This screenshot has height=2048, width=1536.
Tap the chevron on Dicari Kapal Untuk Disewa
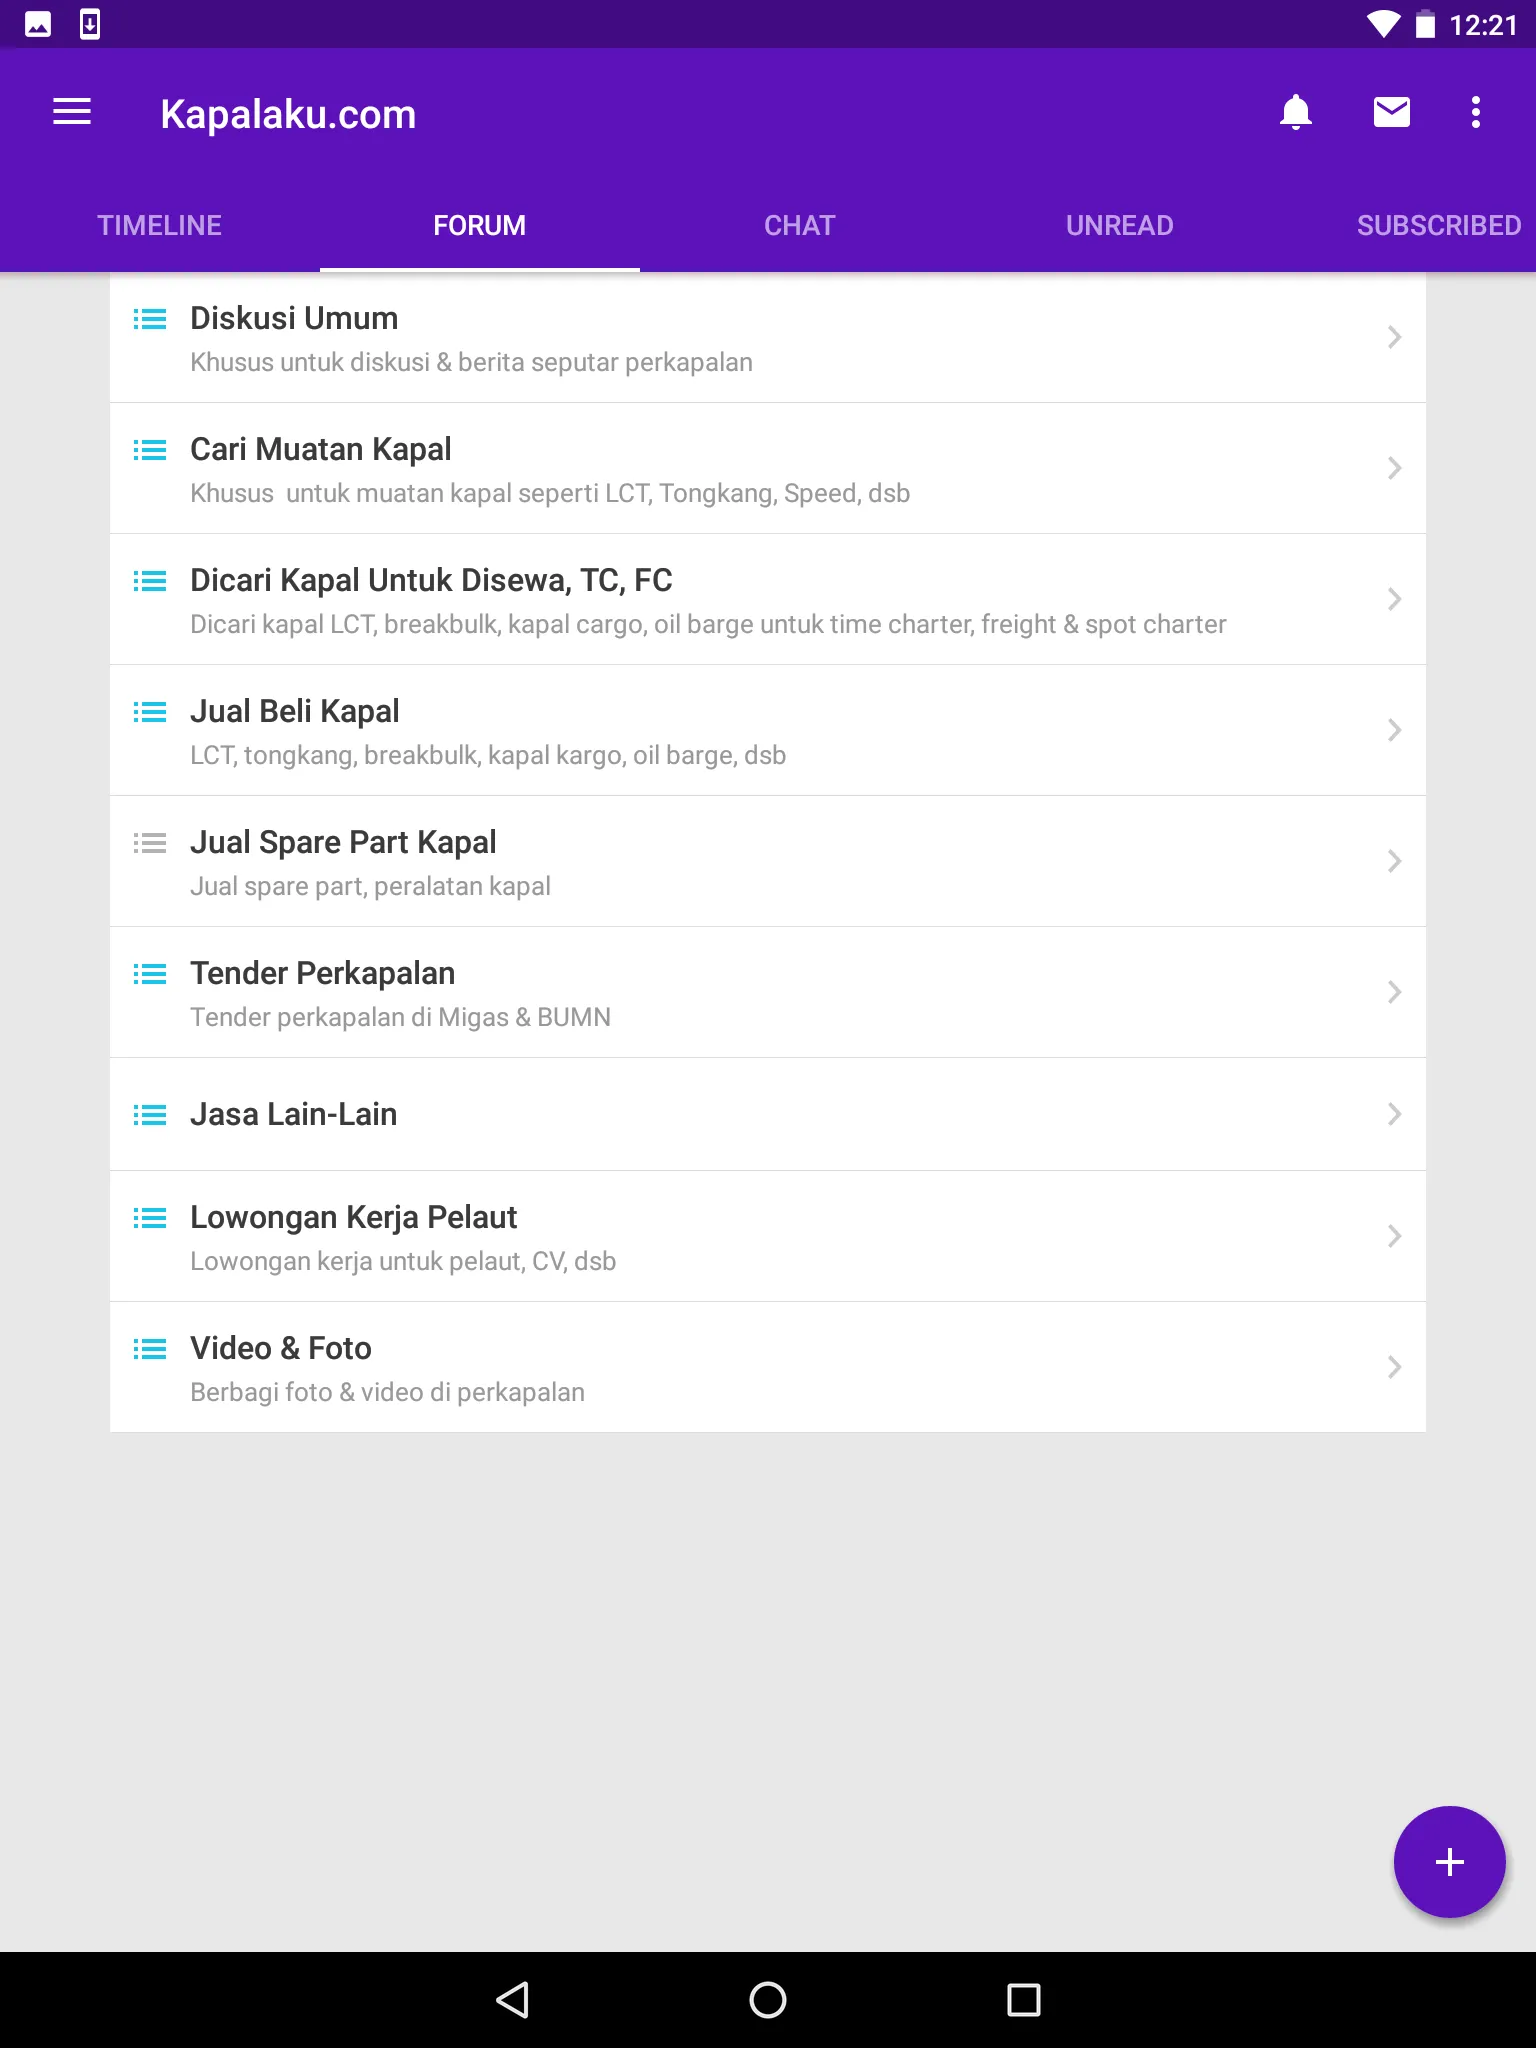pyautogui.click(x=1394, y=599)
